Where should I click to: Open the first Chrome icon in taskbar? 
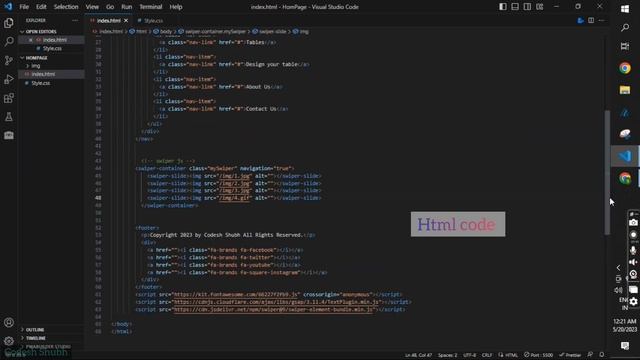point(625,68)
